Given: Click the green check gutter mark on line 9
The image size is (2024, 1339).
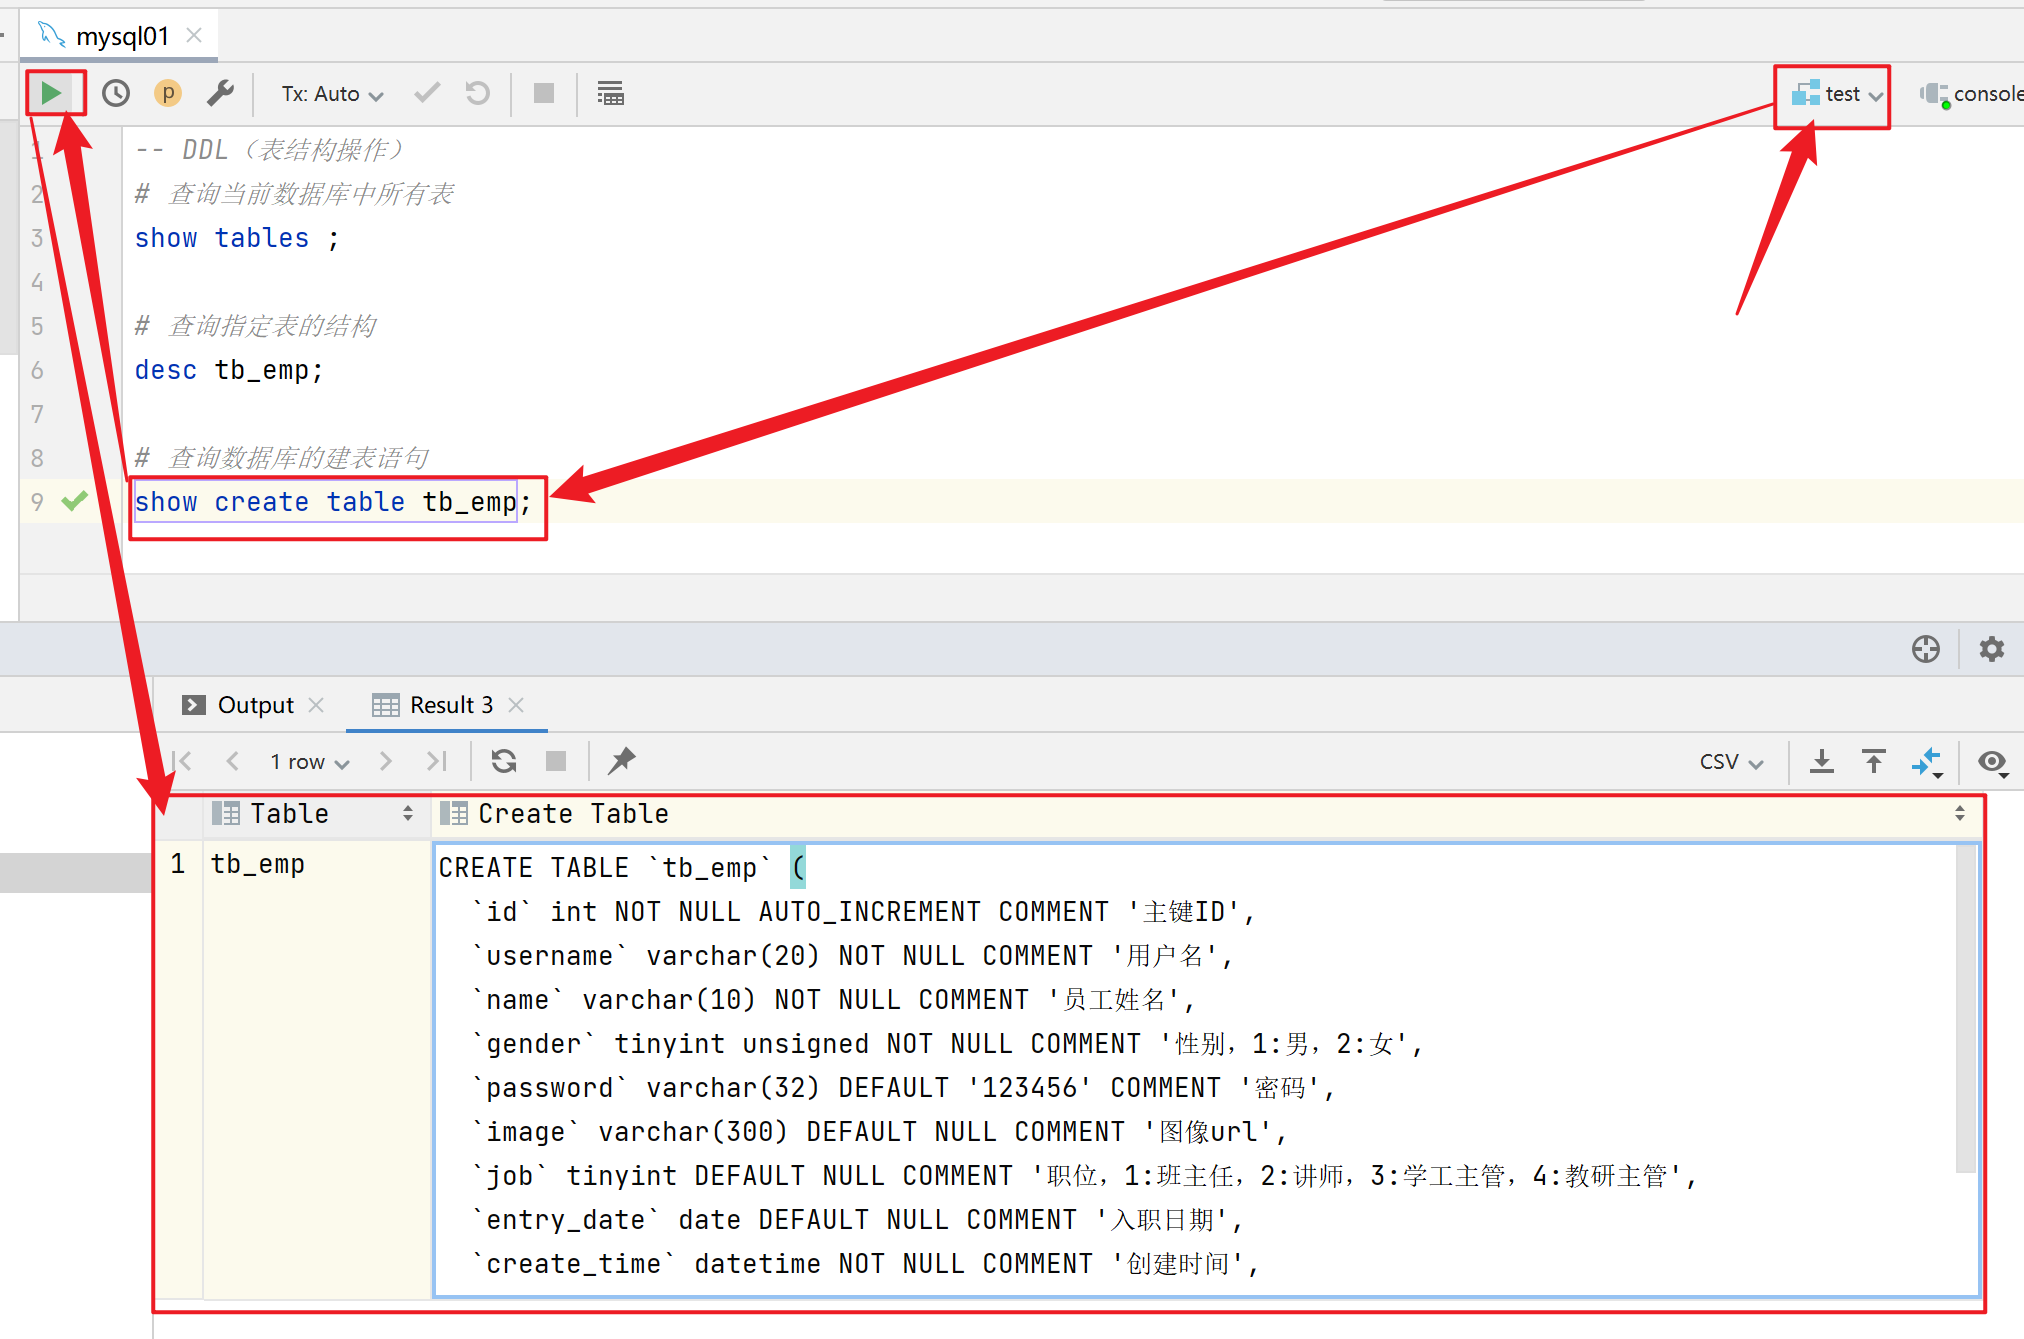Looking at the screenshot, I should pyautogui.click(x=74, y=500).
